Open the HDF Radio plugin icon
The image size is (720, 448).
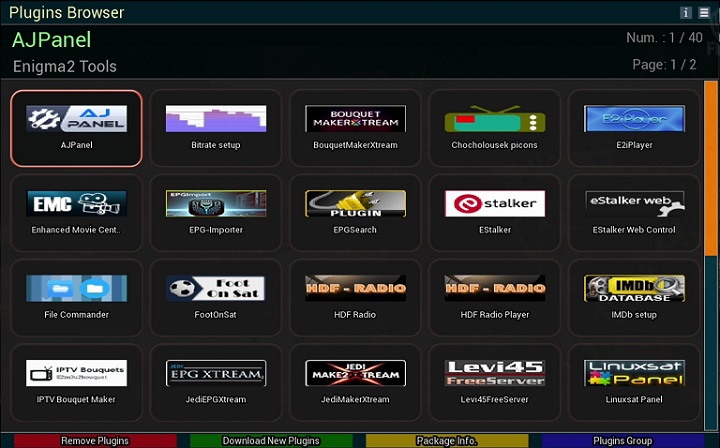click(355, 288)
